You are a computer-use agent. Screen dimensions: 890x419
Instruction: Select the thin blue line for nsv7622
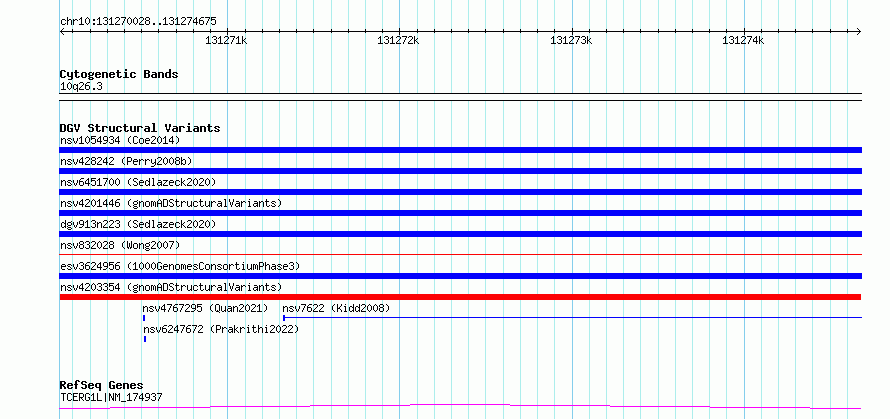tap(572, 318)
